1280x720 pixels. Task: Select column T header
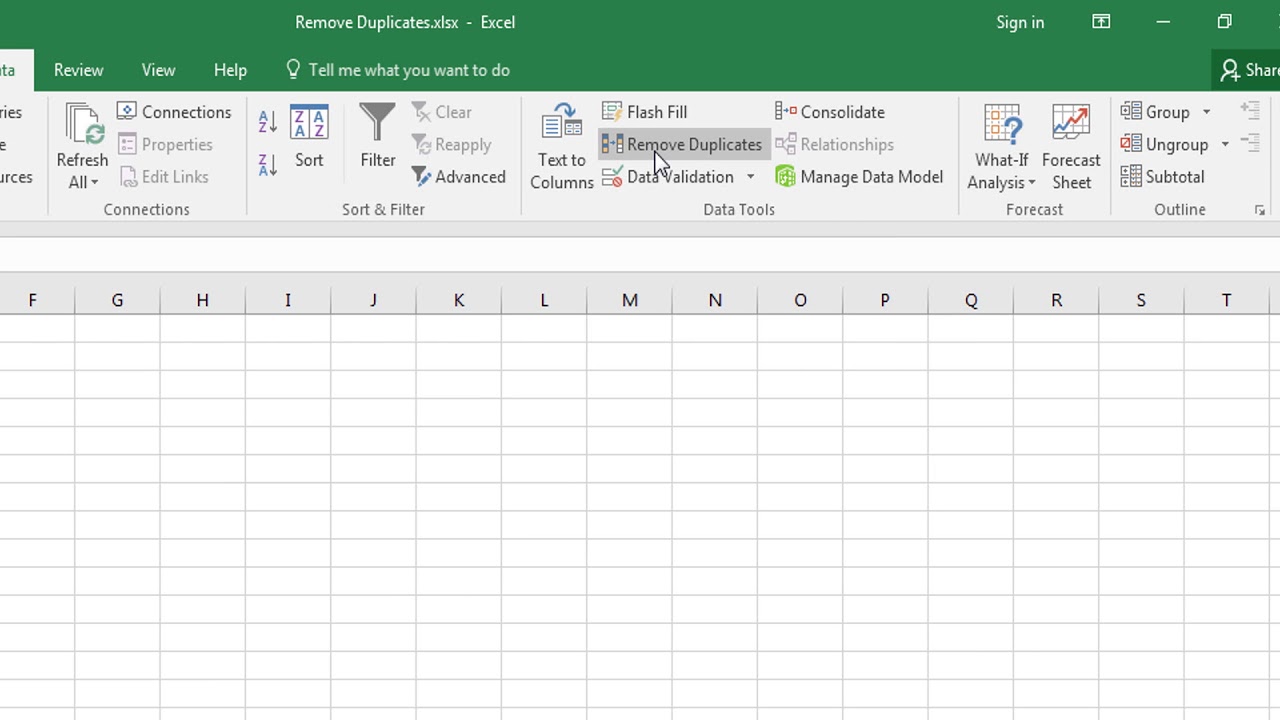[x=1226, y=300]
